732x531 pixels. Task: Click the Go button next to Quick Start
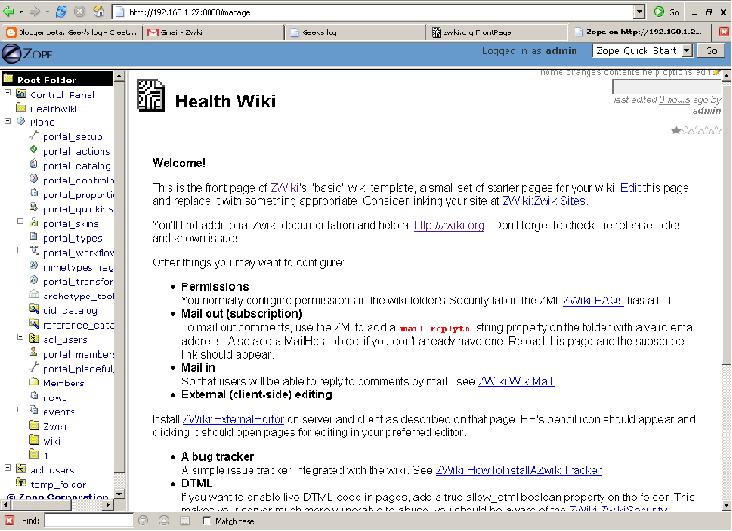(711, 50)
